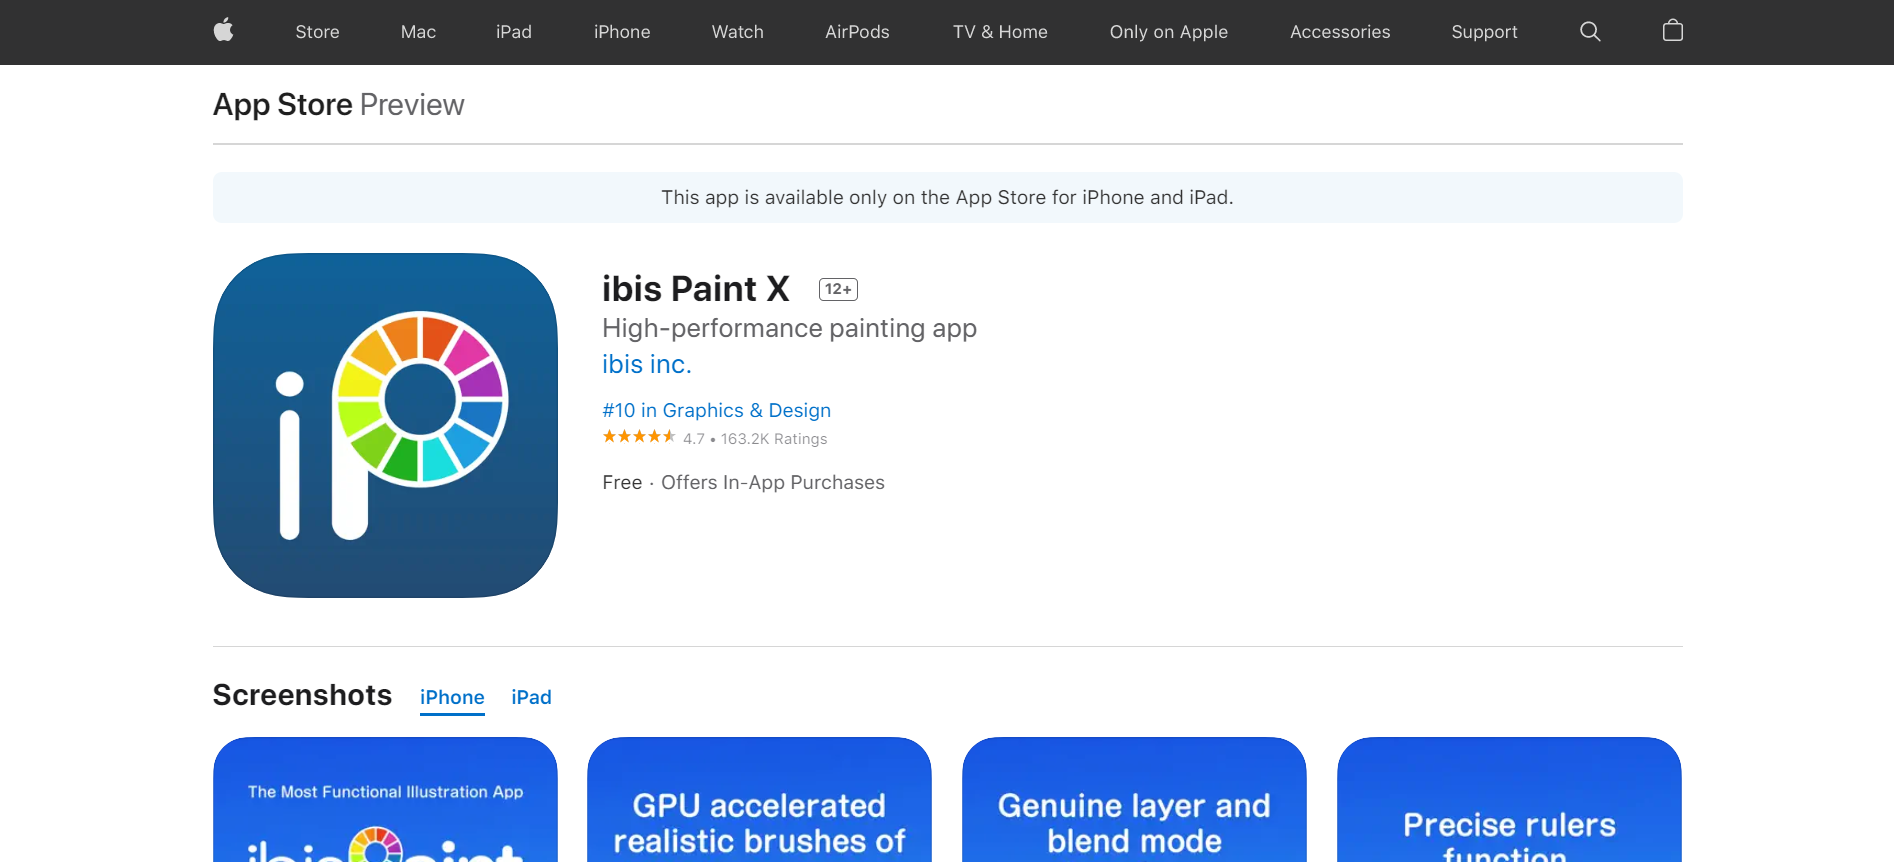
Task: Open the Precise rulers function screenshot
Action: point(1509,800)
